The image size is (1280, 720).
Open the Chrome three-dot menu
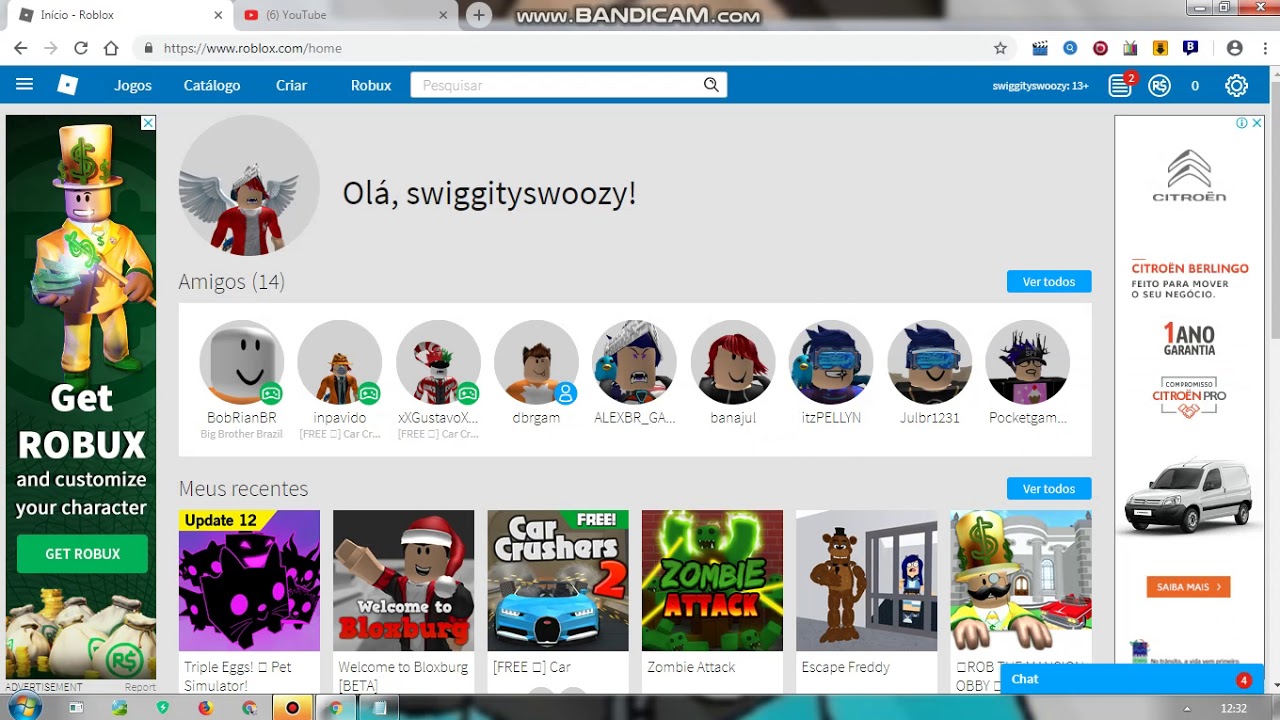(x=1263, y=48)
